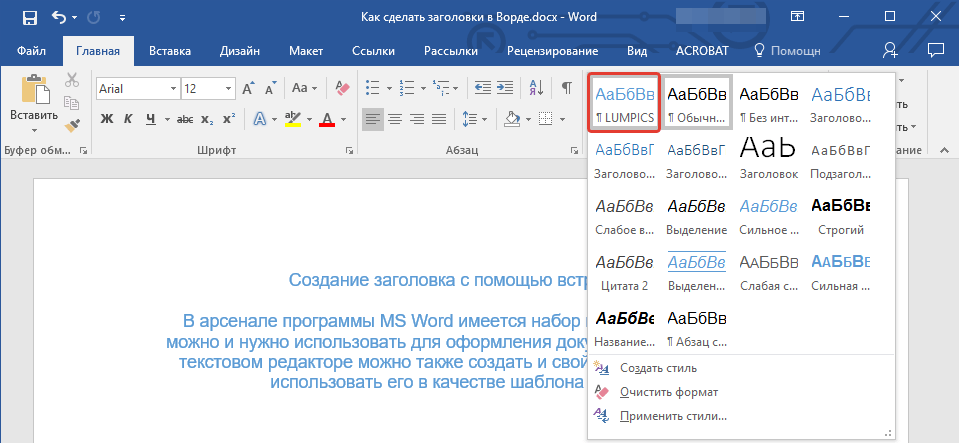Click the red font color button
The image size is (959, 443).
326,120
